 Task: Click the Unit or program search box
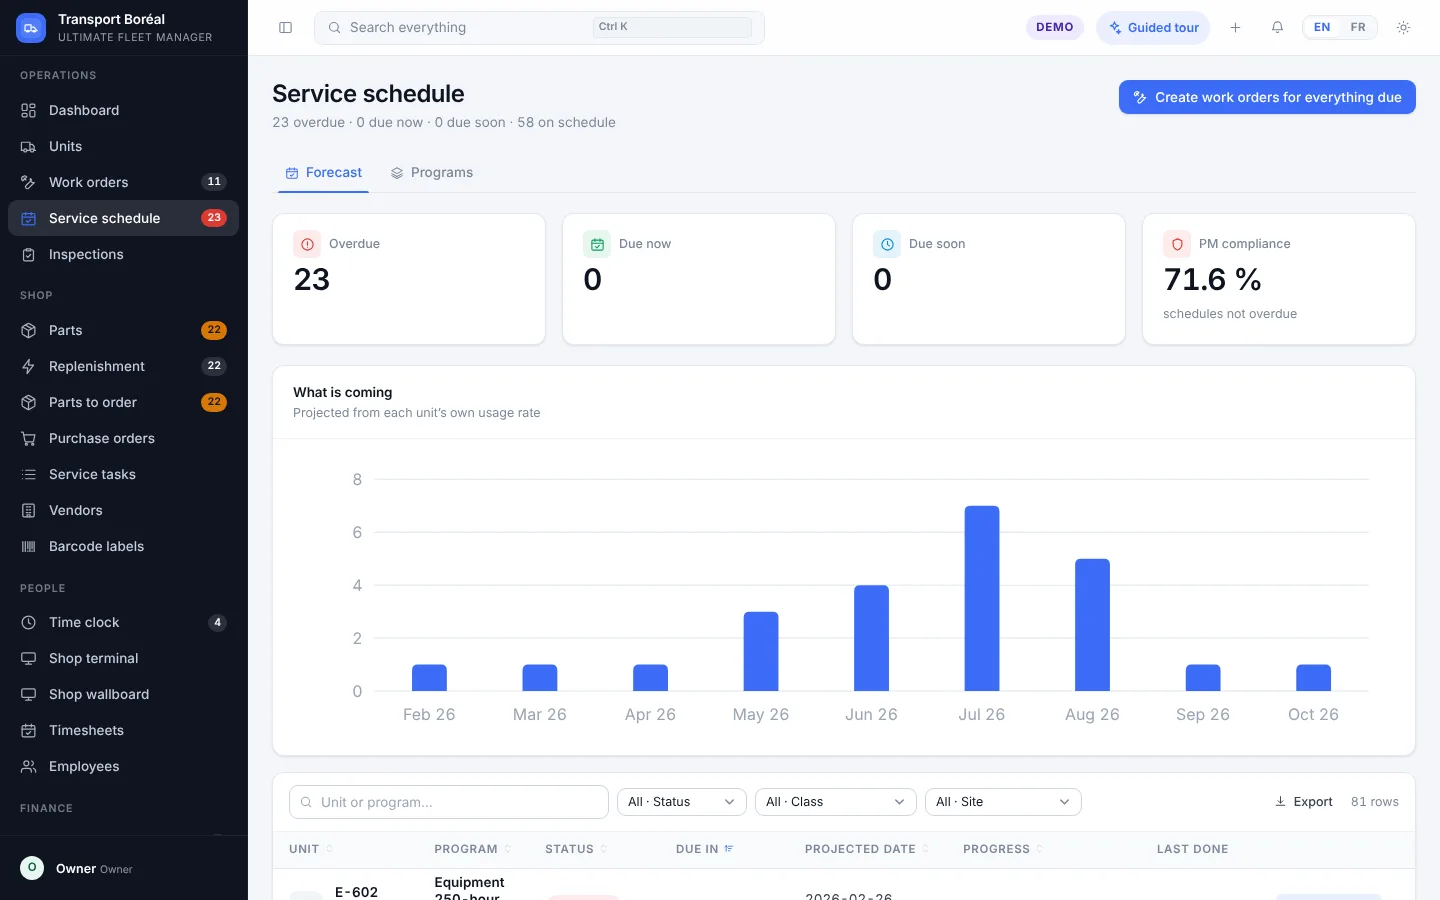pyautogui.click(x=449, y=802)
